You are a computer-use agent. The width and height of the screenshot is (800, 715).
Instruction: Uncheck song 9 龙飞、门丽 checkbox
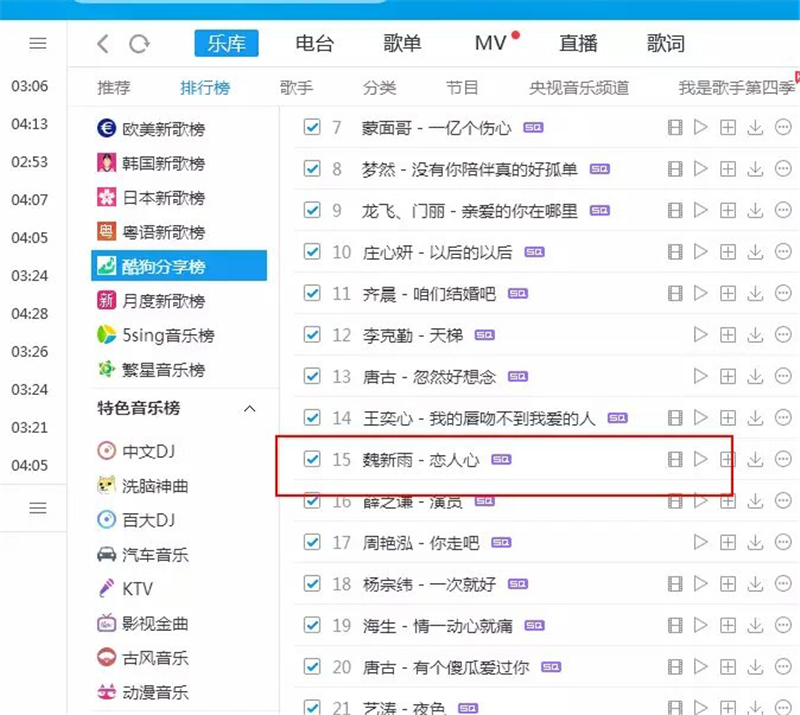tap(312, 210)
